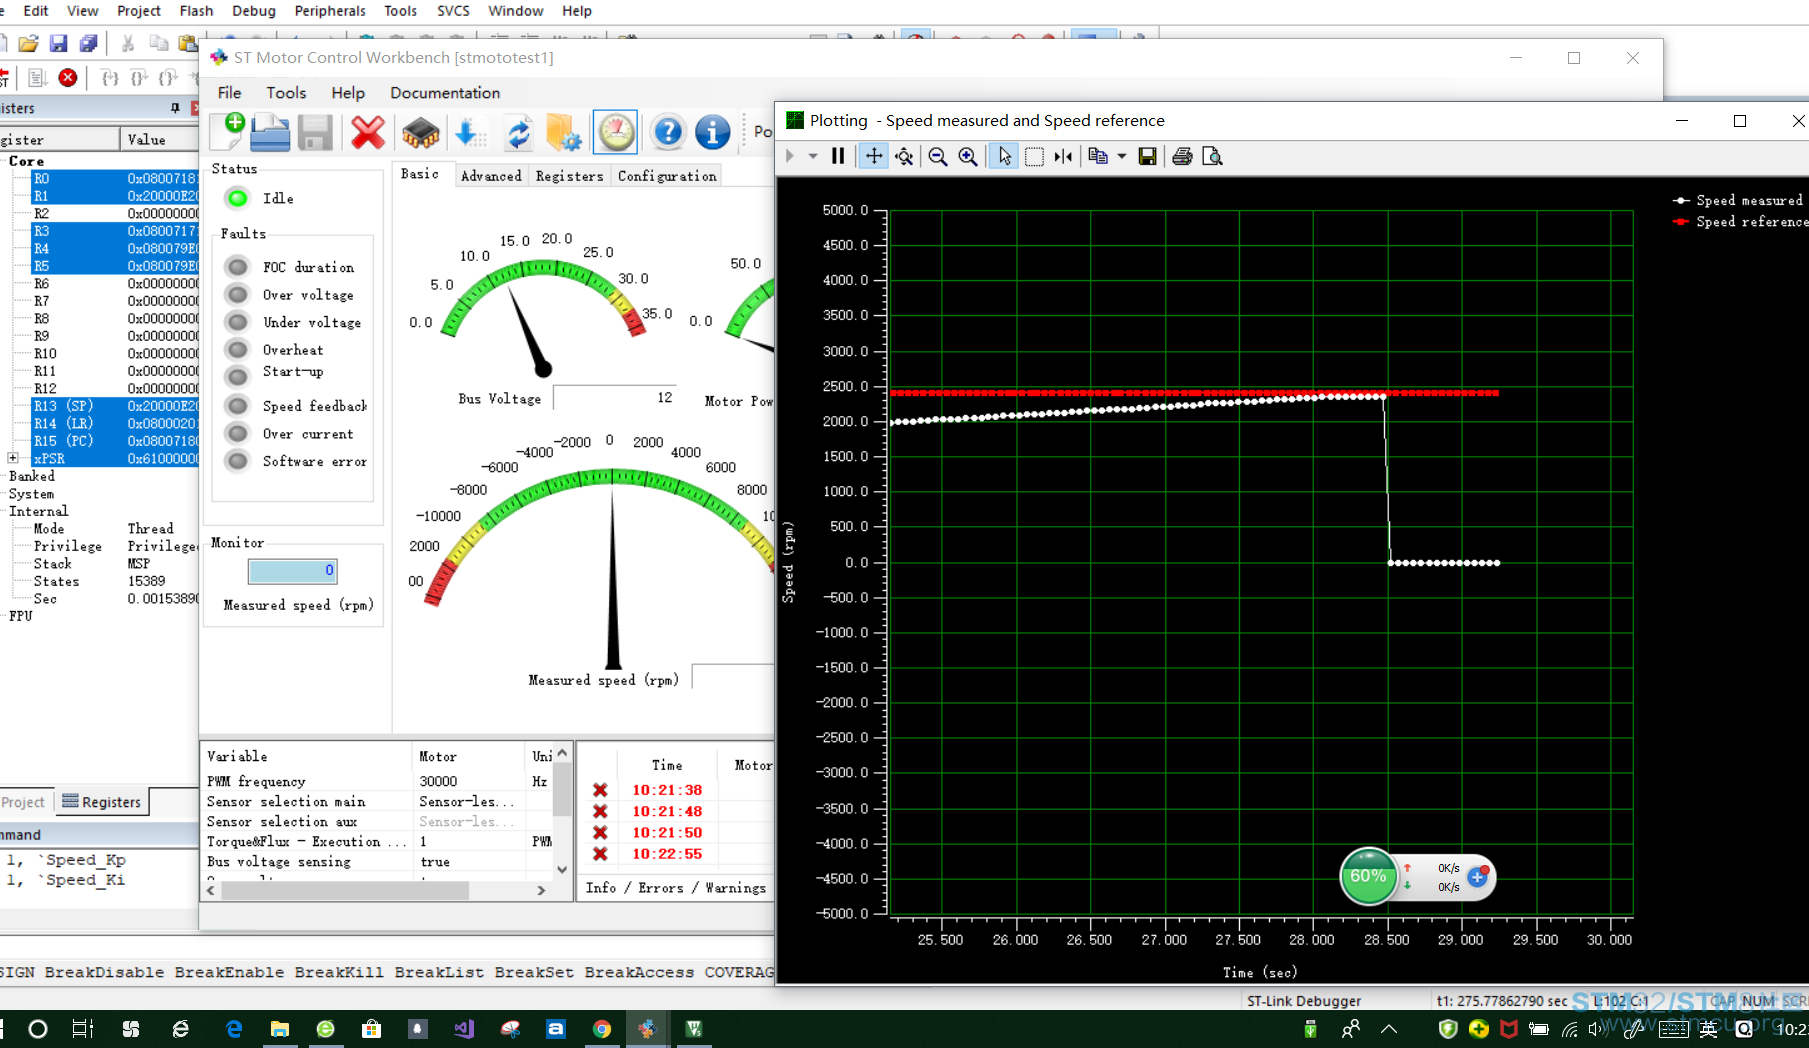Expand the xPSR register tree node
The image size is (1809, 1048).
pyautogui.click(x=13, y=458)
